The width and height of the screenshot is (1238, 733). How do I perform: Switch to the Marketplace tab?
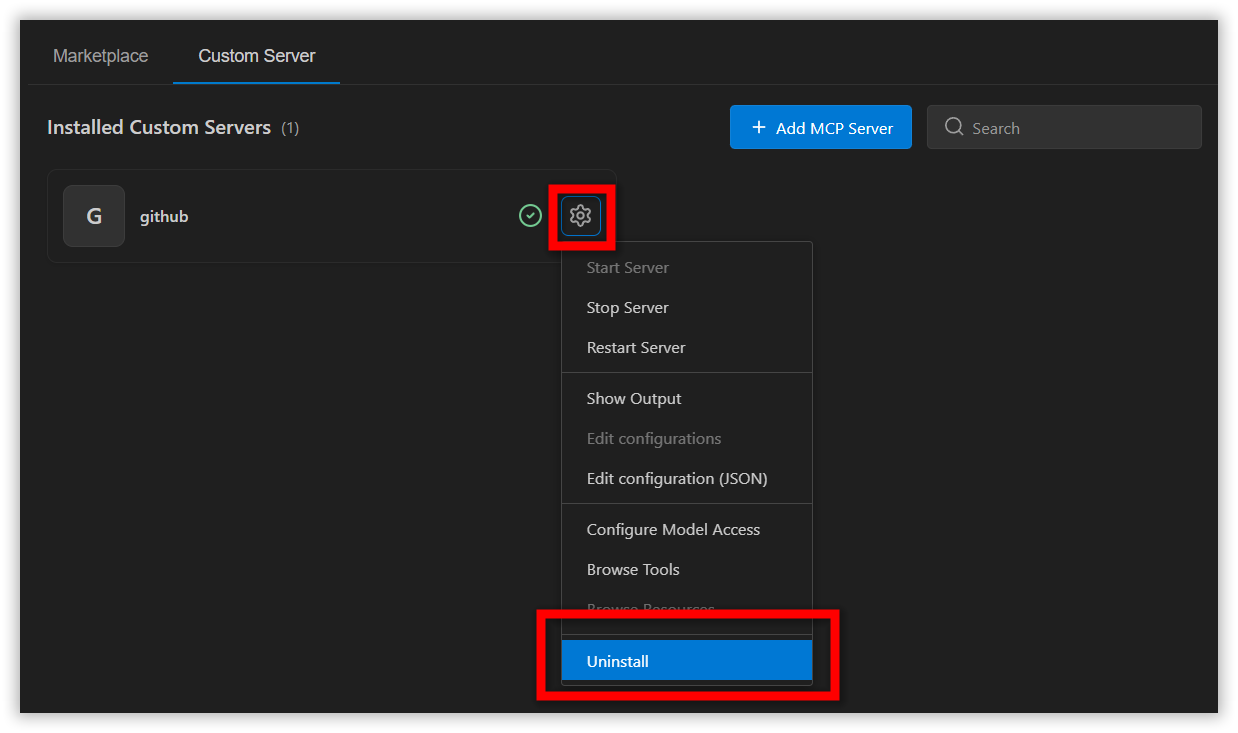point(100,56)
